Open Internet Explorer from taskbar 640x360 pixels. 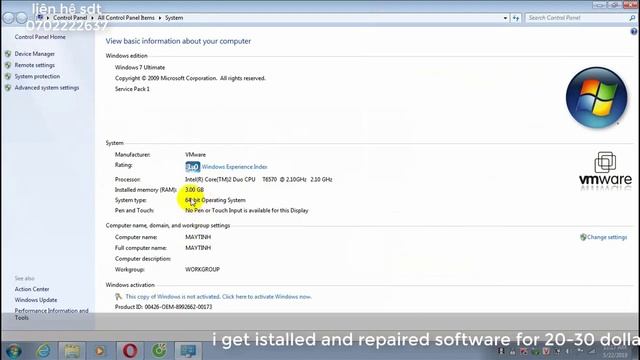coord(43,351)
